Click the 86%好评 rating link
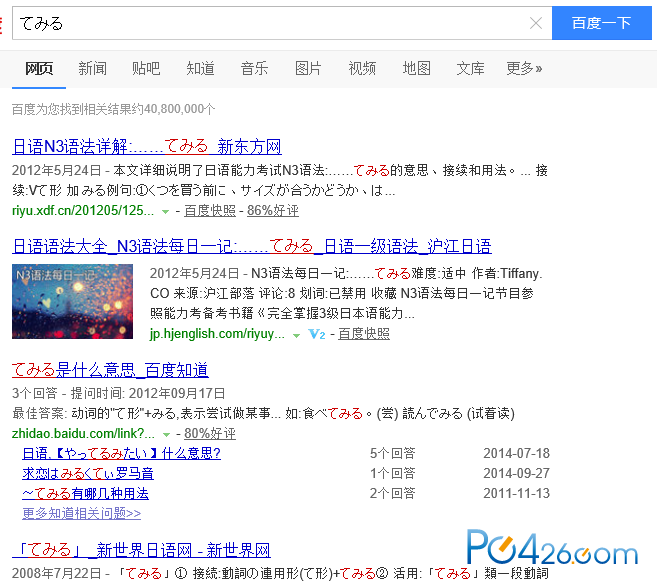The height and width of the screenshot is (583, 657). 273,210
